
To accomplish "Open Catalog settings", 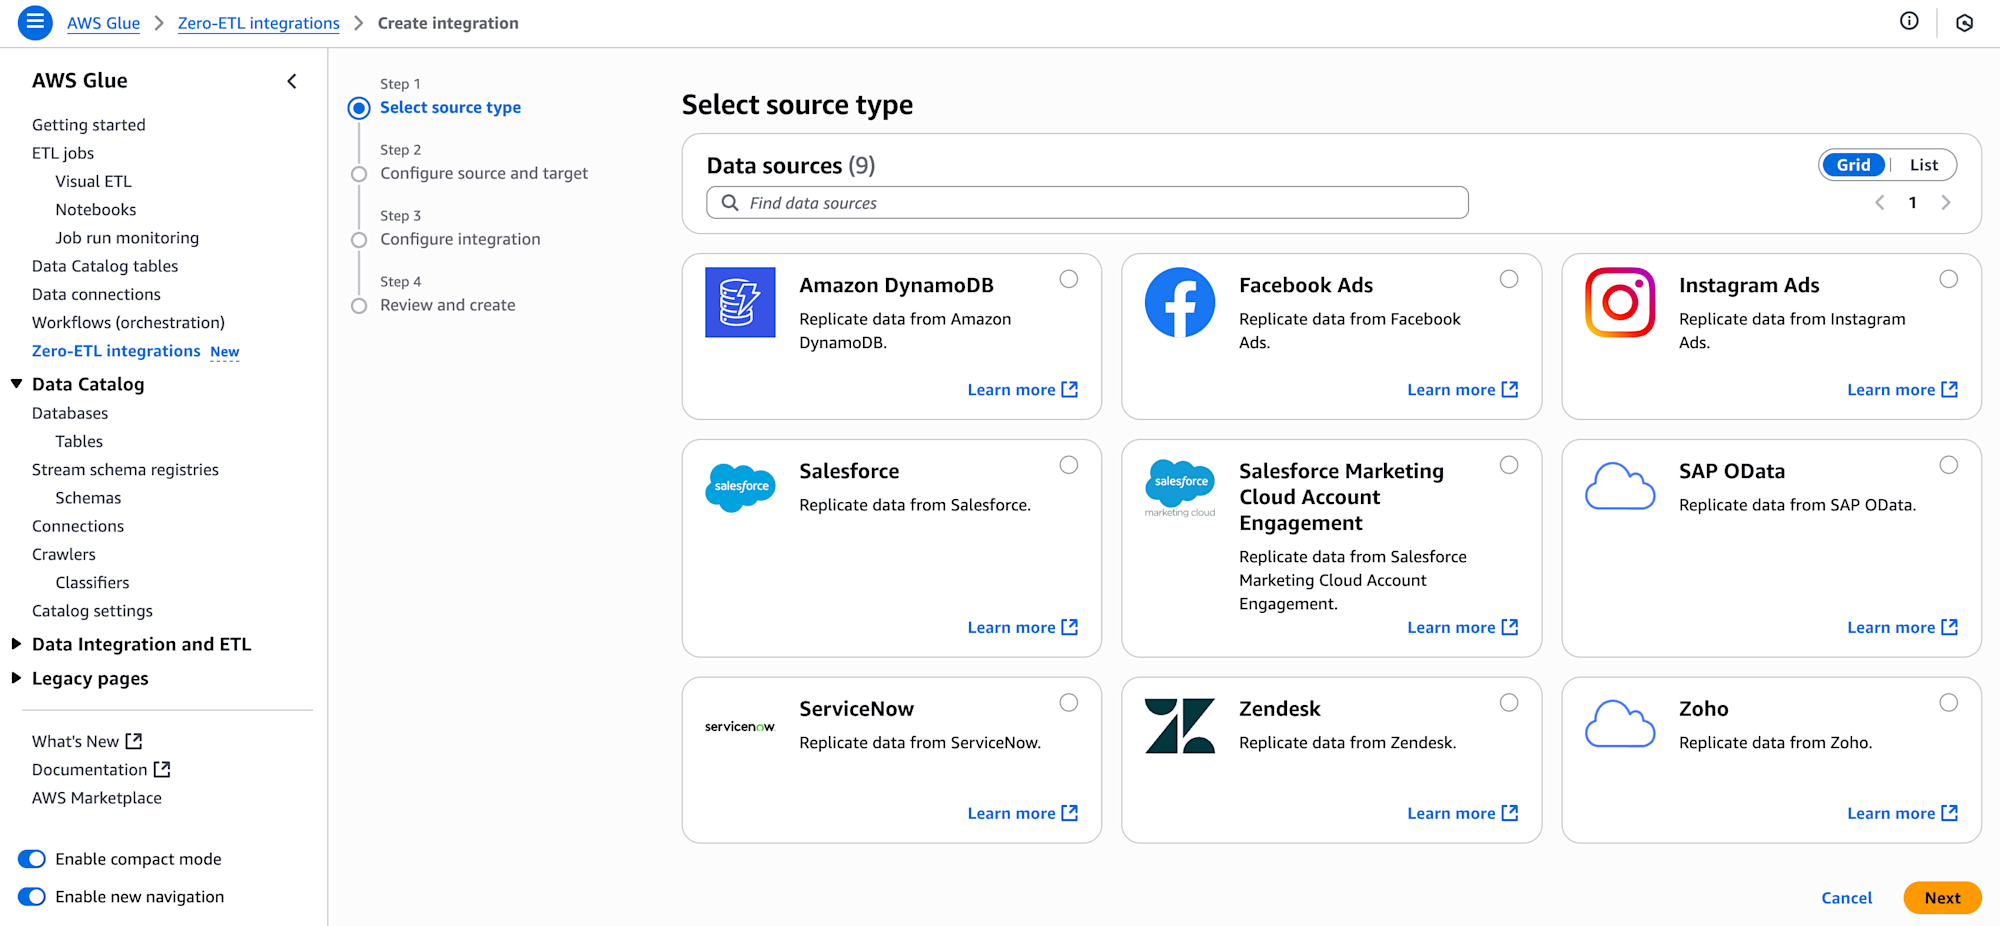I will pos(92,611).
